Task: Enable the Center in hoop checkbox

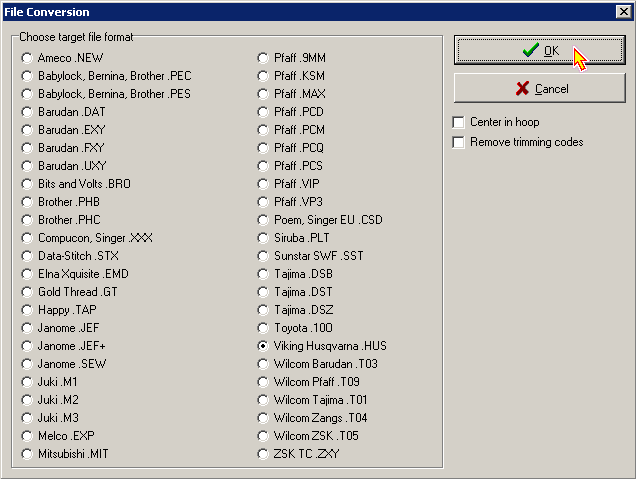Action: coord(460,123)
